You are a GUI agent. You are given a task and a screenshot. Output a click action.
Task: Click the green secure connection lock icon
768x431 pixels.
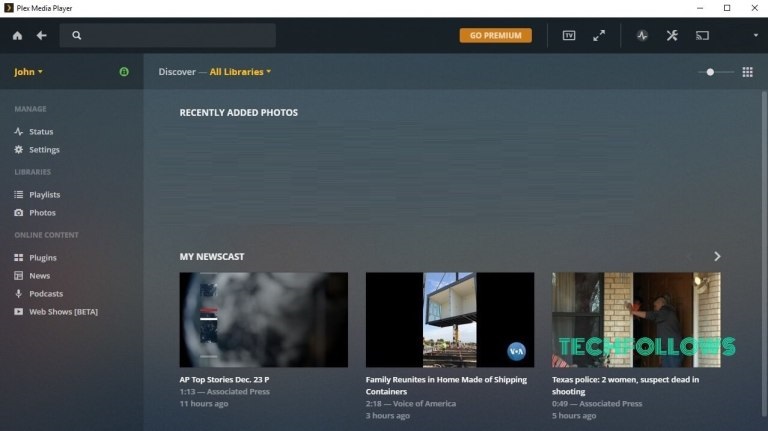[x=124, y=72]
